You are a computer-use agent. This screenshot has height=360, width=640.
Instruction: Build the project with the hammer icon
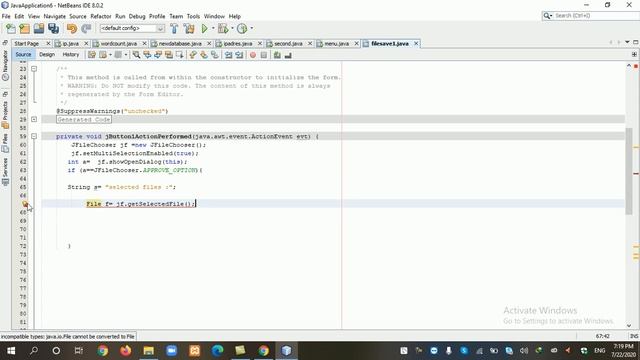tap(174, 29)
